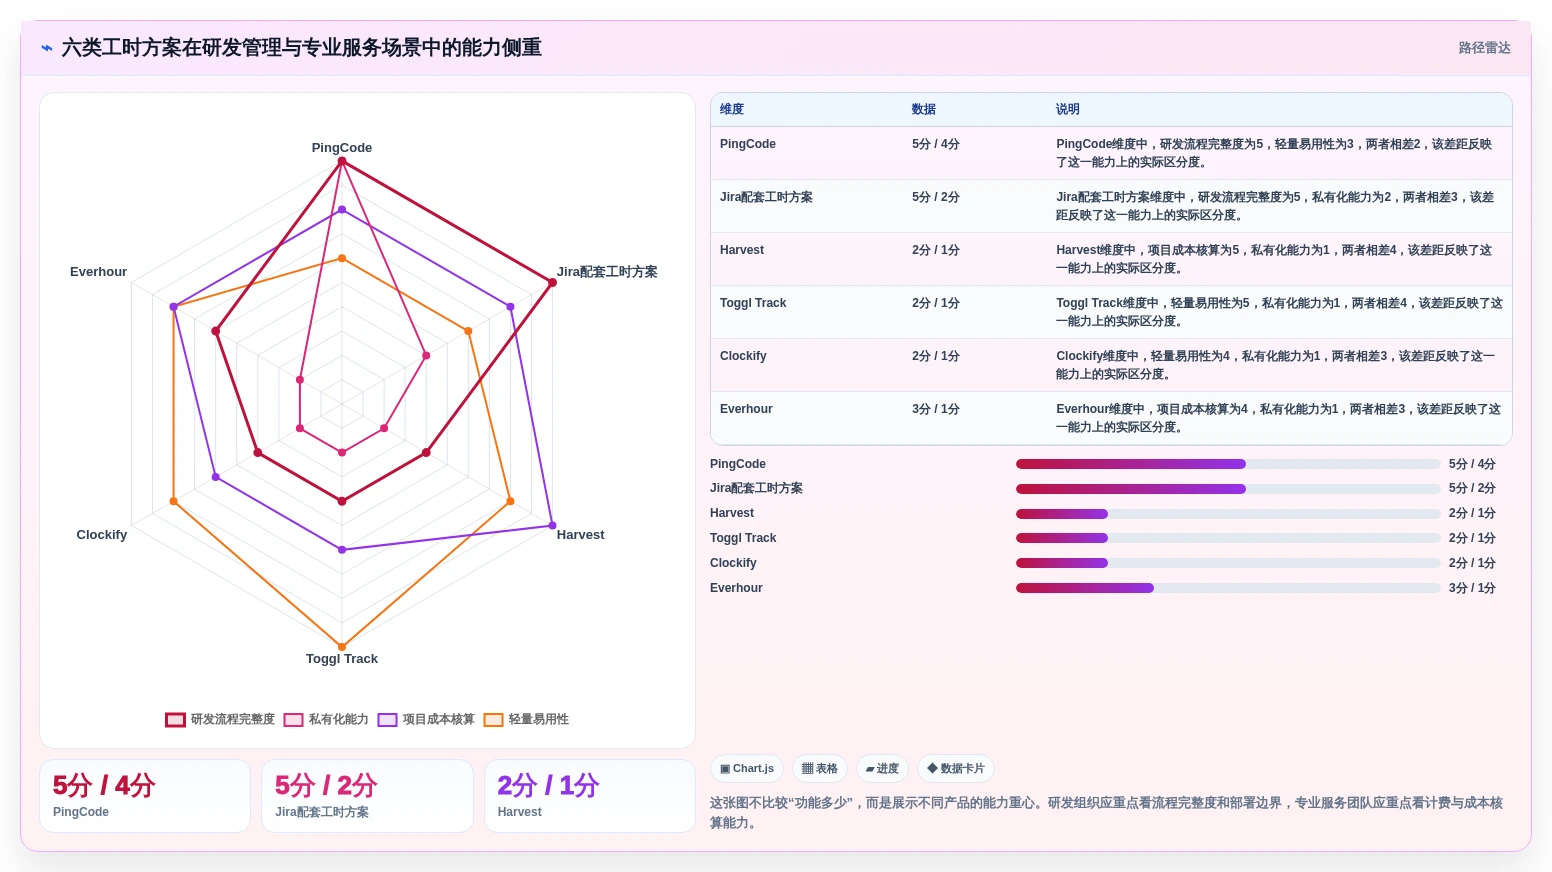
Task: Click the blue pulse icon beside the title
Action: (x=47, y=48)
